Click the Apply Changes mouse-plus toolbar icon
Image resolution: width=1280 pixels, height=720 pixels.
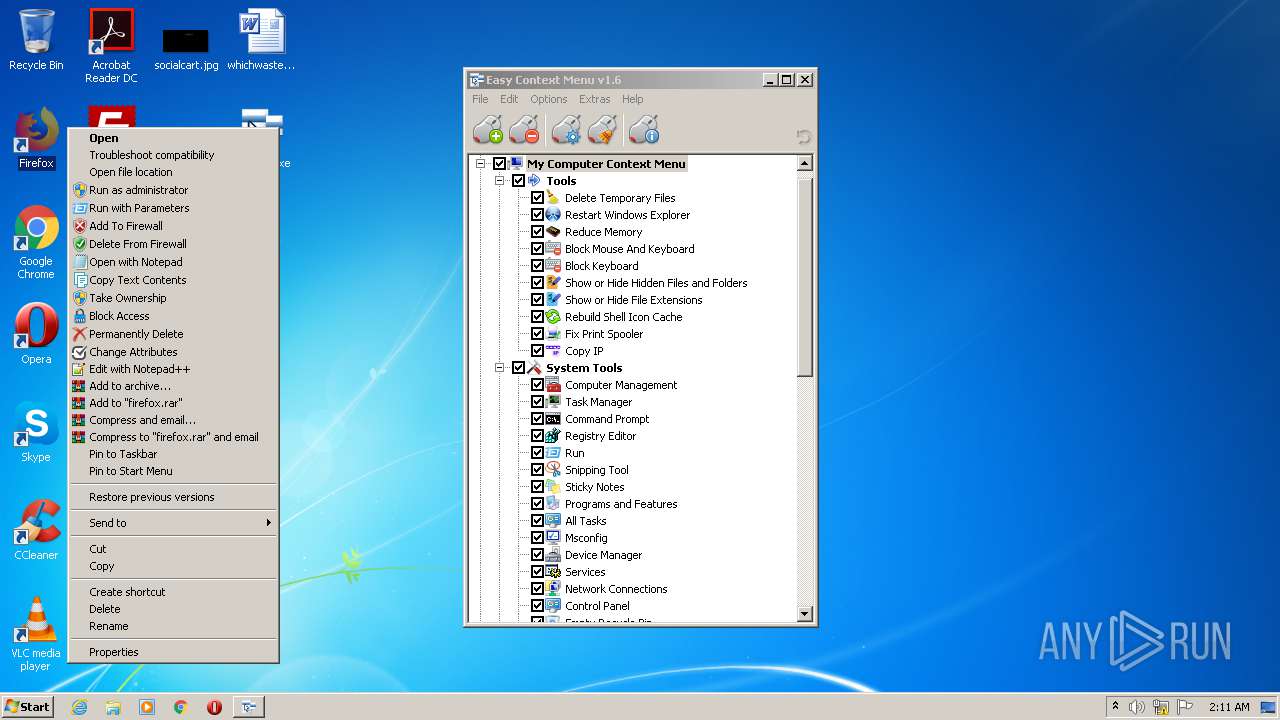pyautogui.click(x=488, y=130)
